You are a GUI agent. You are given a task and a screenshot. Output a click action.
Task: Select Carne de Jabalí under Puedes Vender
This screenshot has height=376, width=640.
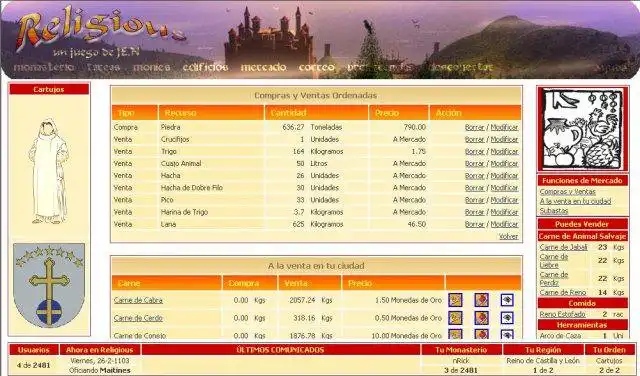pos(563,247)
